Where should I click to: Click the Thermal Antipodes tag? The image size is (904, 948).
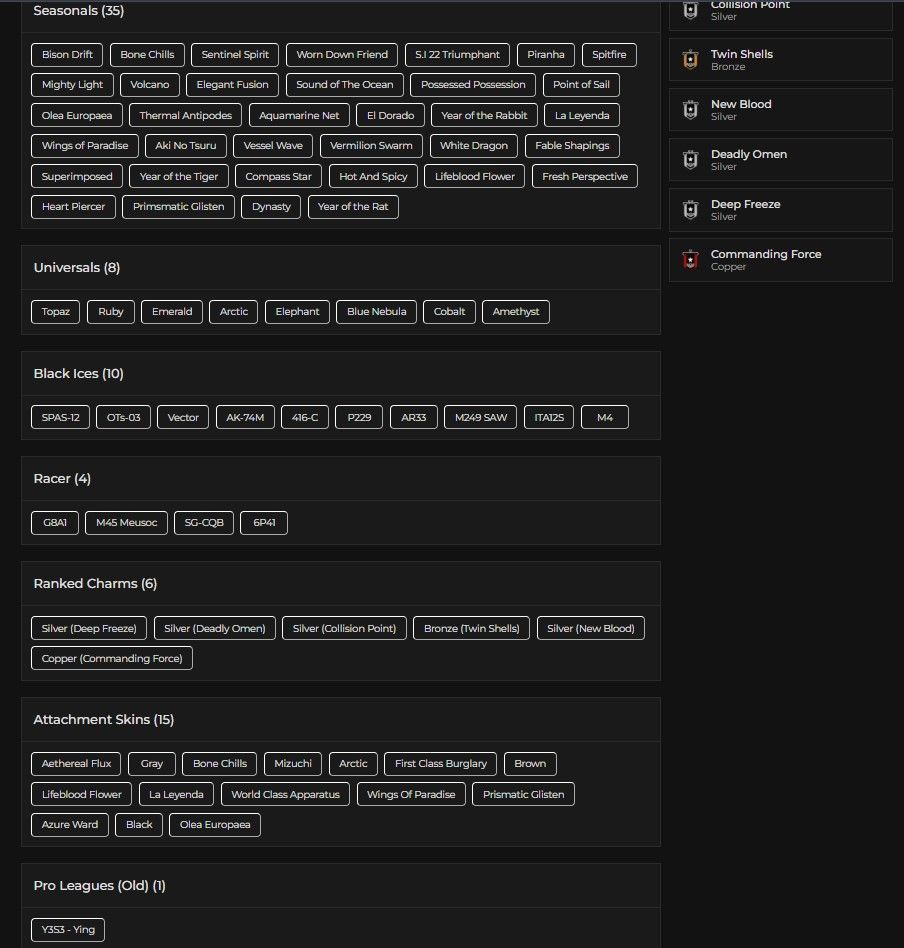coord(186,115)
